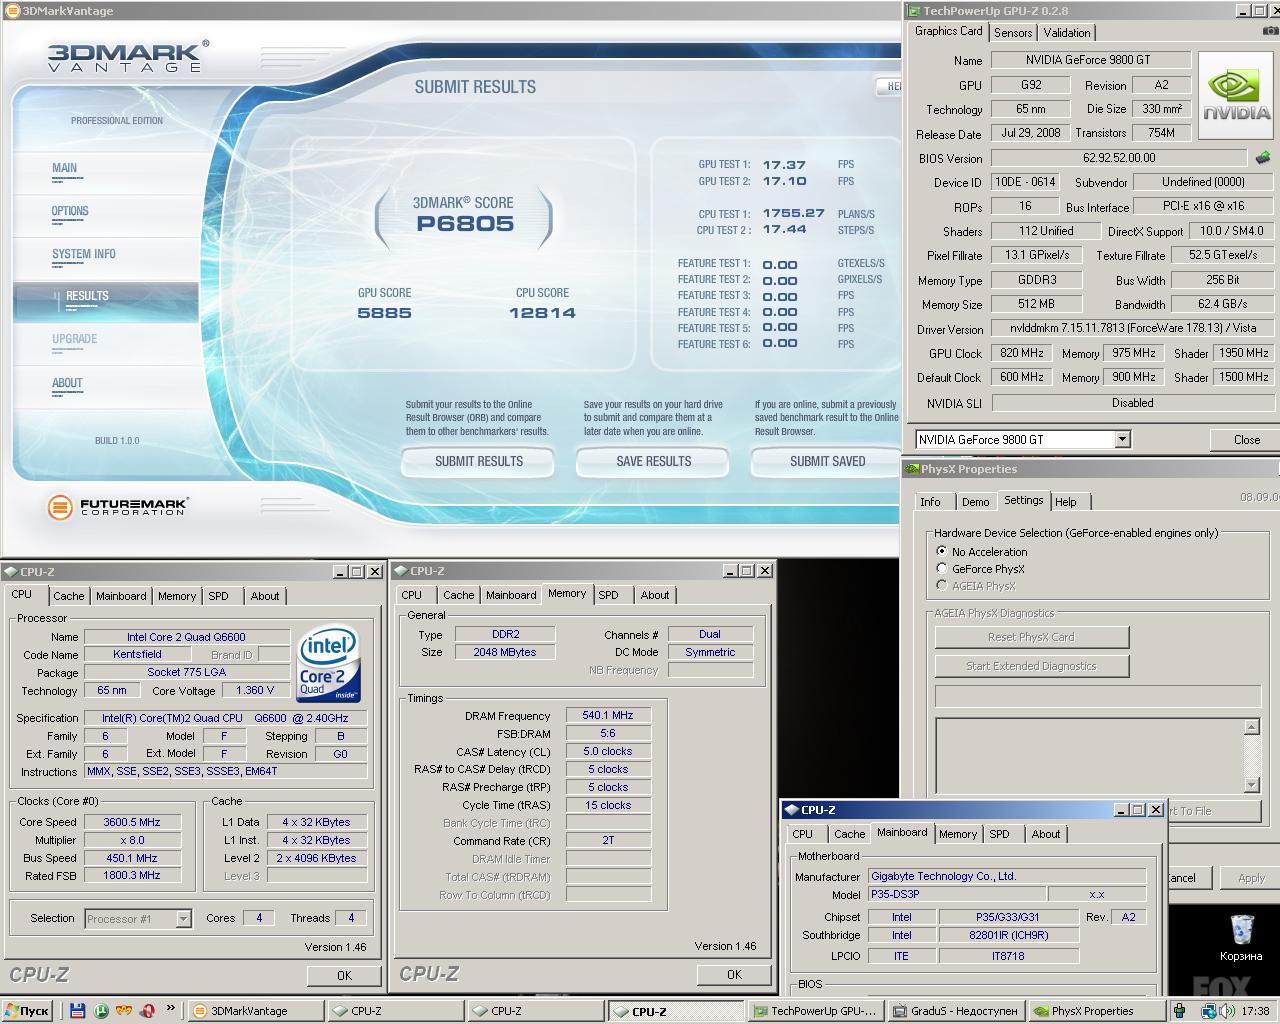This screenshot has width=1280, height=1024.
Task: Open About tab in CPU-Z Mainboard window
Action: (1046, 833)
